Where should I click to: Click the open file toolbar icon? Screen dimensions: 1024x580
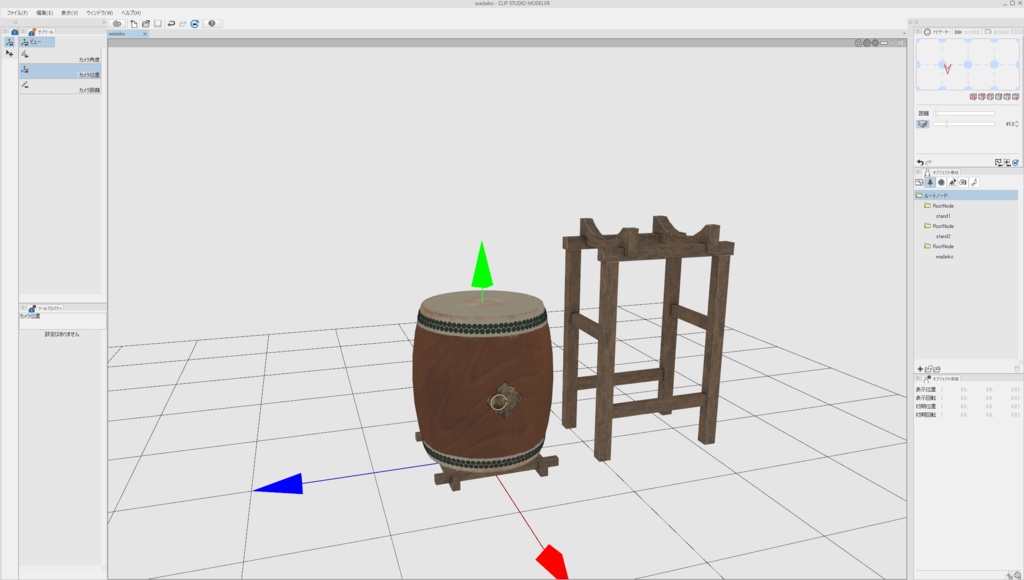pyautogui.click(x=146, y=24)
